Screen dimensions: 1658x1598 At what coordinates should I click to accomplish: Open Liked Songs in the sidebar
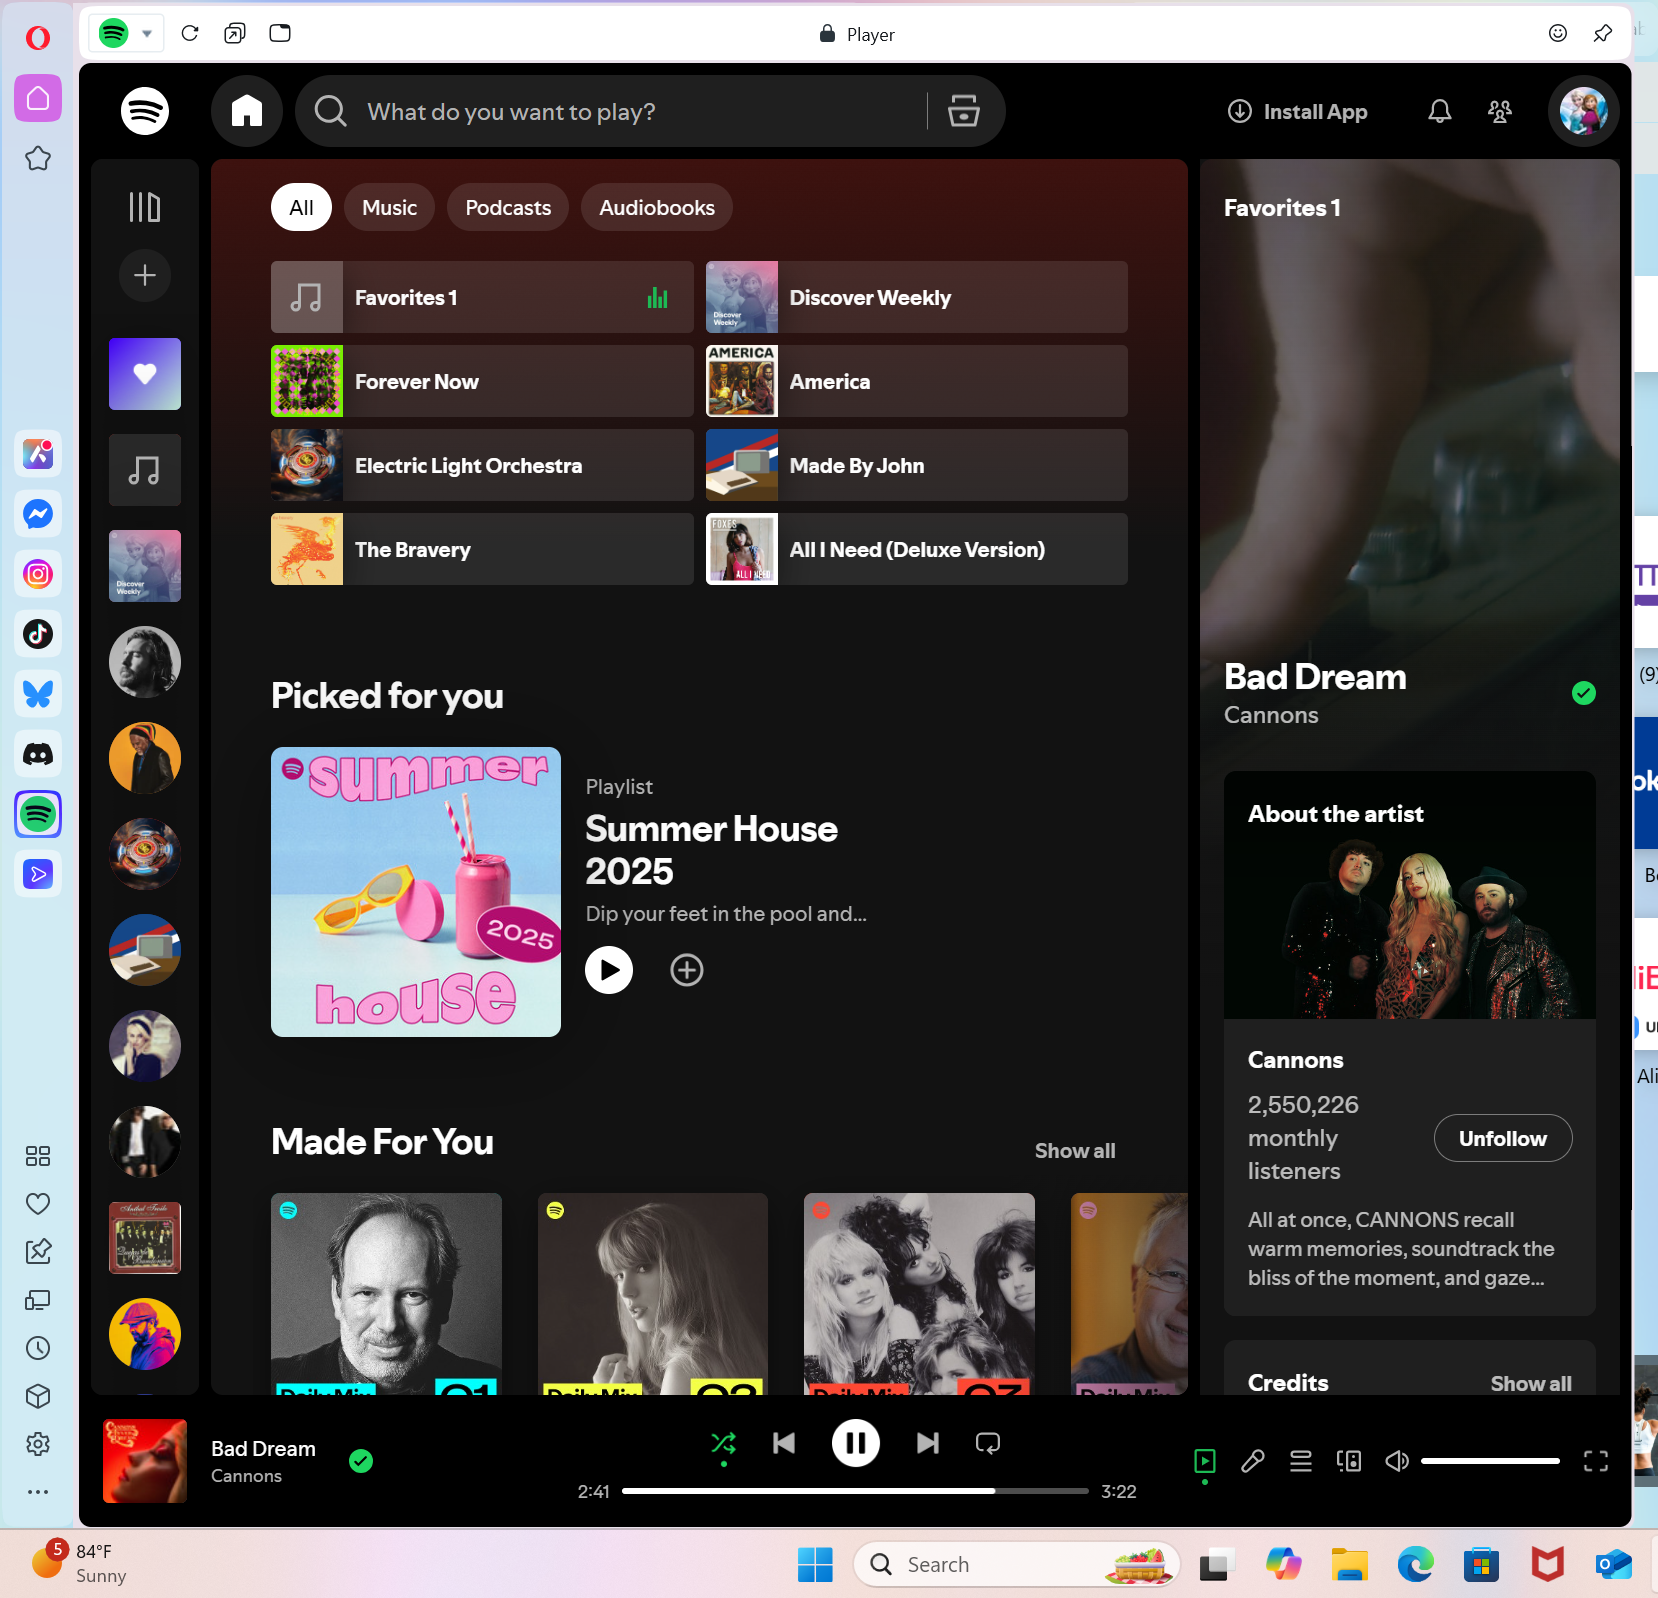(x=145, y=374)
